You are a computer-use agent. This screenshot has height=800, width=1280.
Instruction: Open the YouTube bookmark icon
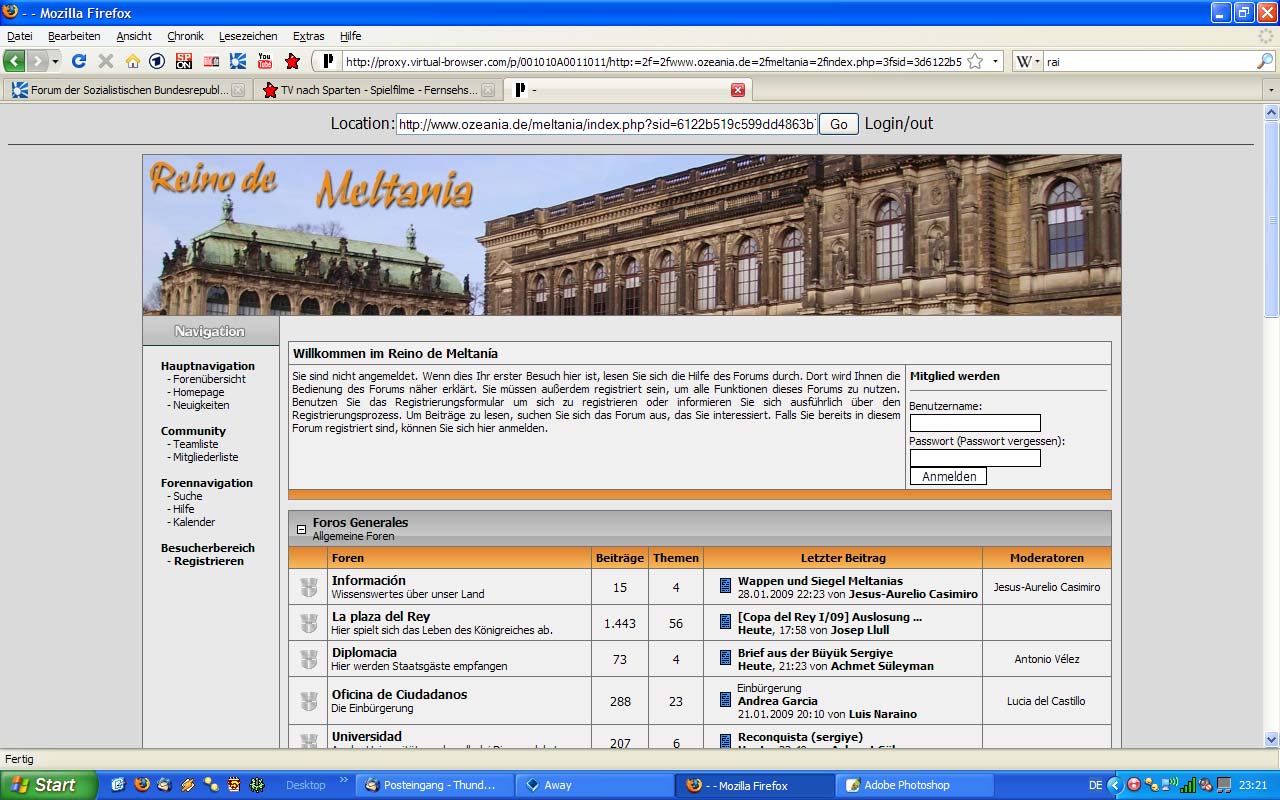265,61
